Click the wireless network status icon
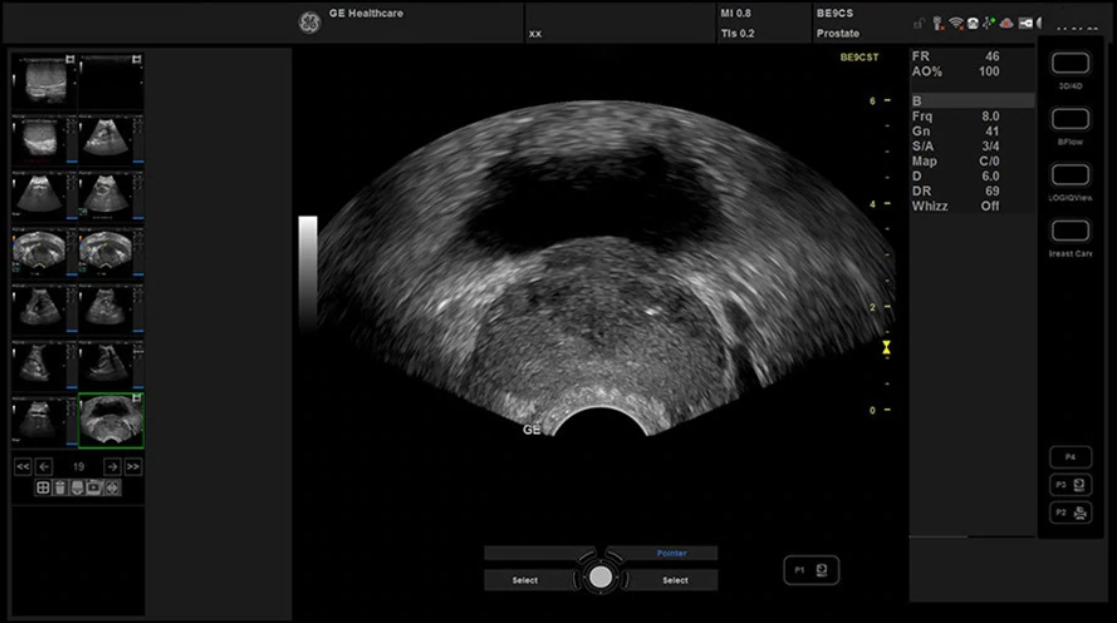 [955, 23]
